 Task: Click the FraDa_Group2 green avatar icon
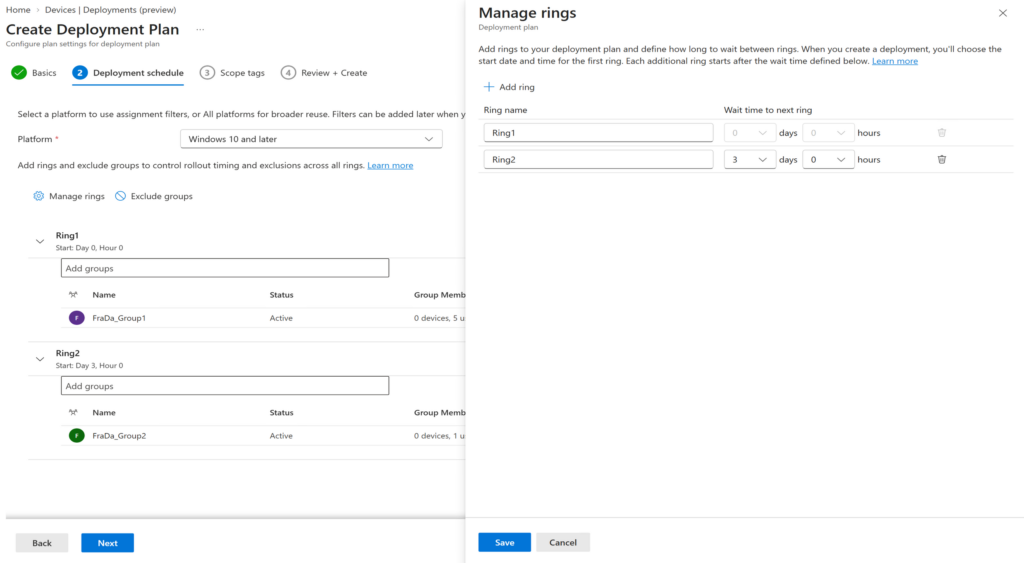(76, 436)
